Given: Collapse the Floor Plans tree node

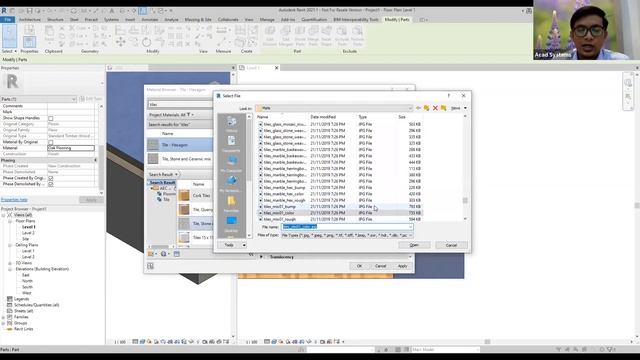Looking at the screenshot, I should 10,221.
